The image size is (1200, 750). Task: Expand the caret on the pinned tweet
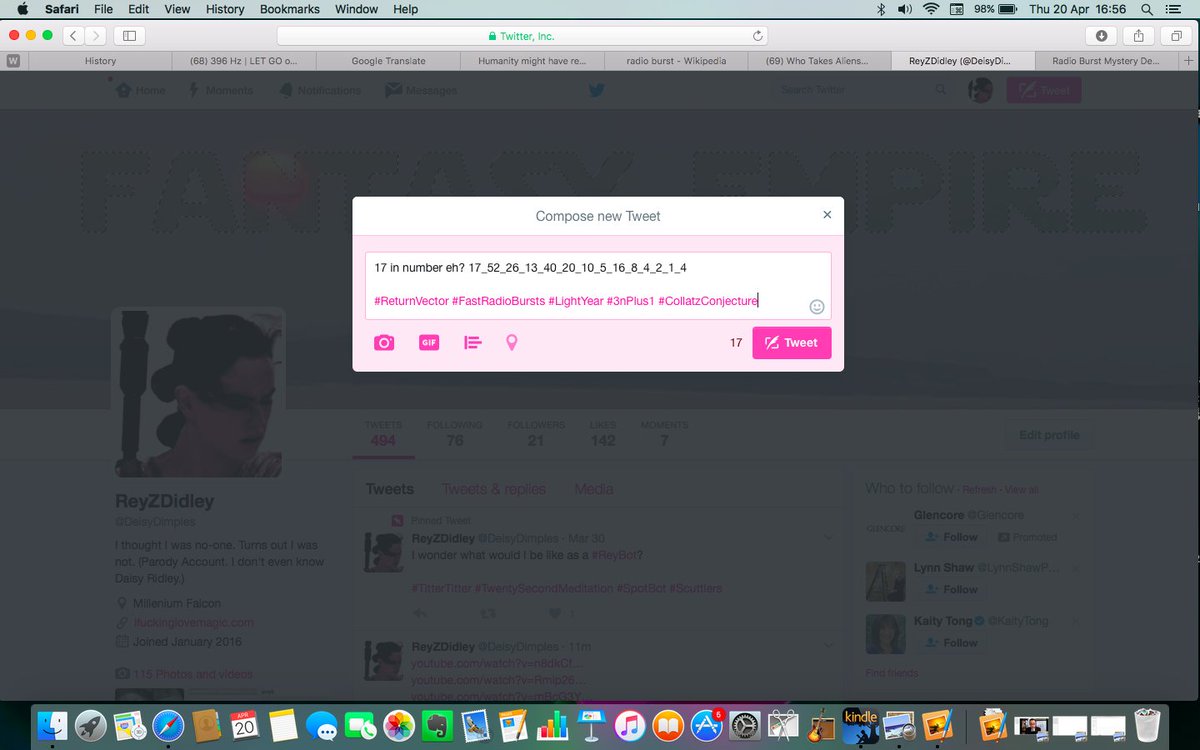point(828,537)
